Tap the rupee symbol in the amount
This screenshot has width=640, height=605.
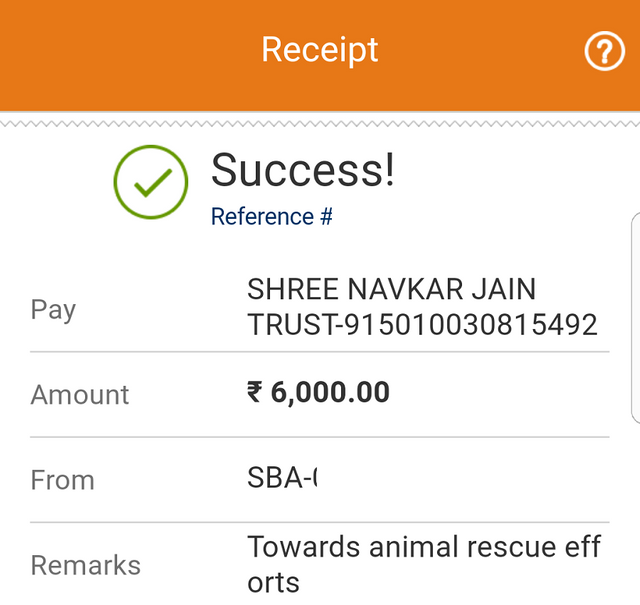click(x=254, y=392)
